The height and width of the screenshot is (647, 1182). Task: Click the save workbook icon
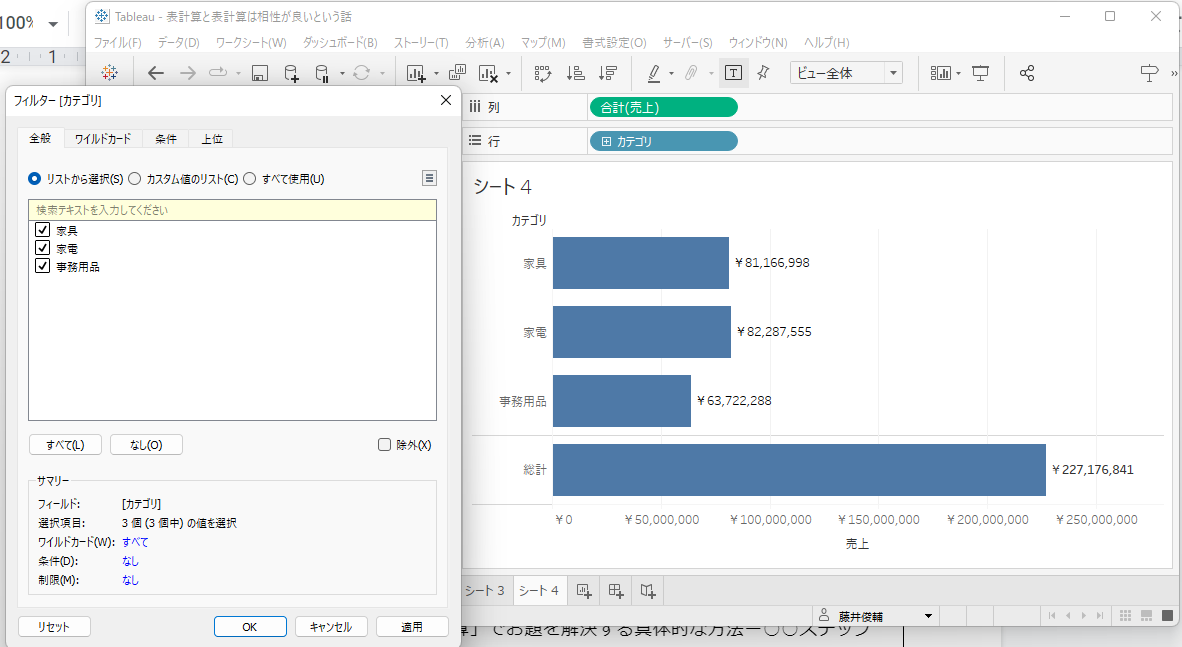(260, 73)
